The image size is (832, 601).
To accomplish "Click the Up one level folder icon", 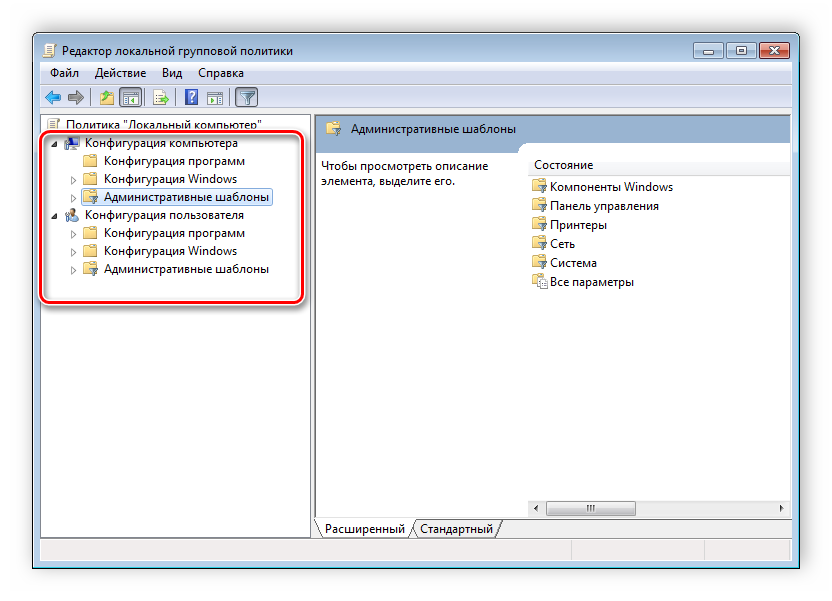I will pyautogui.click(x=106, y=97).
